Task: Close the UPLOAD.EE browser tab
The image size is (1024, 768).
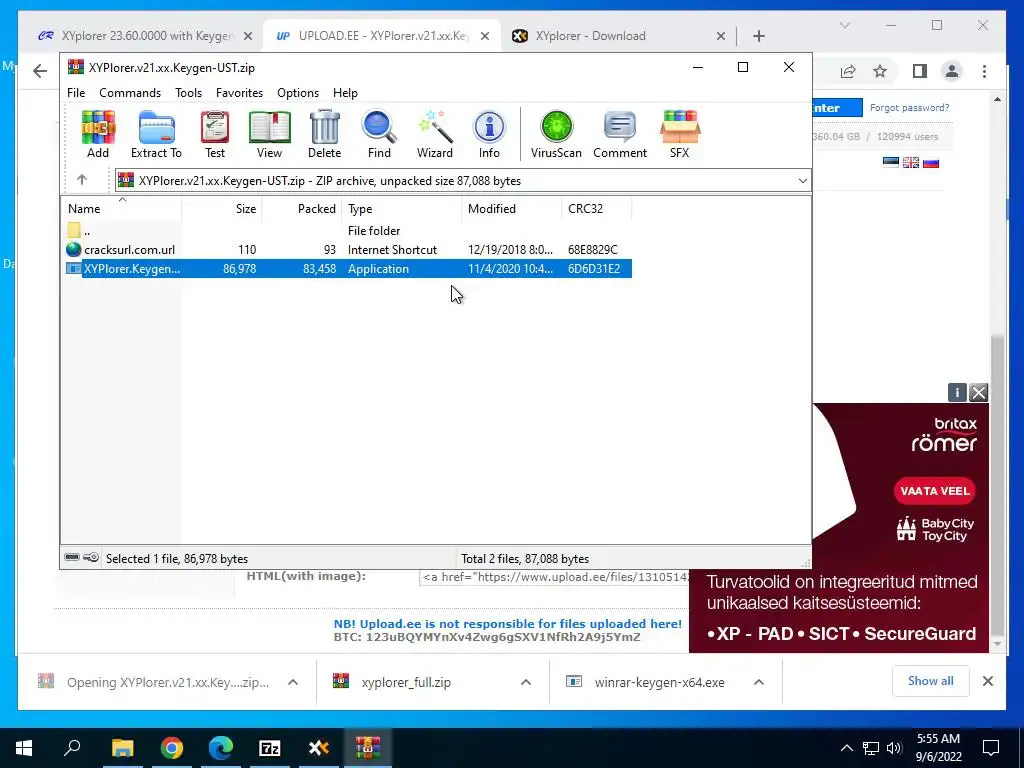Action: point(485,36)
